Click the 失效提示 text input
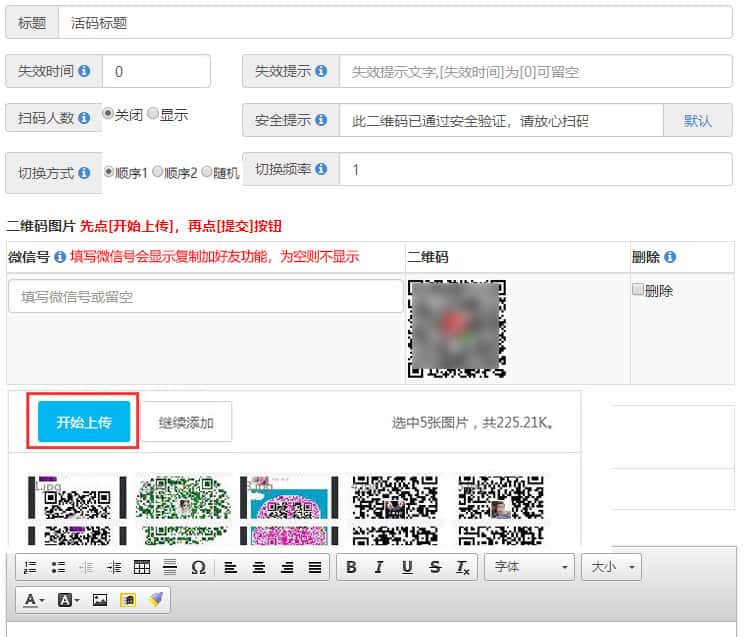This screenshot has height=637, width=743. [536, 71]
